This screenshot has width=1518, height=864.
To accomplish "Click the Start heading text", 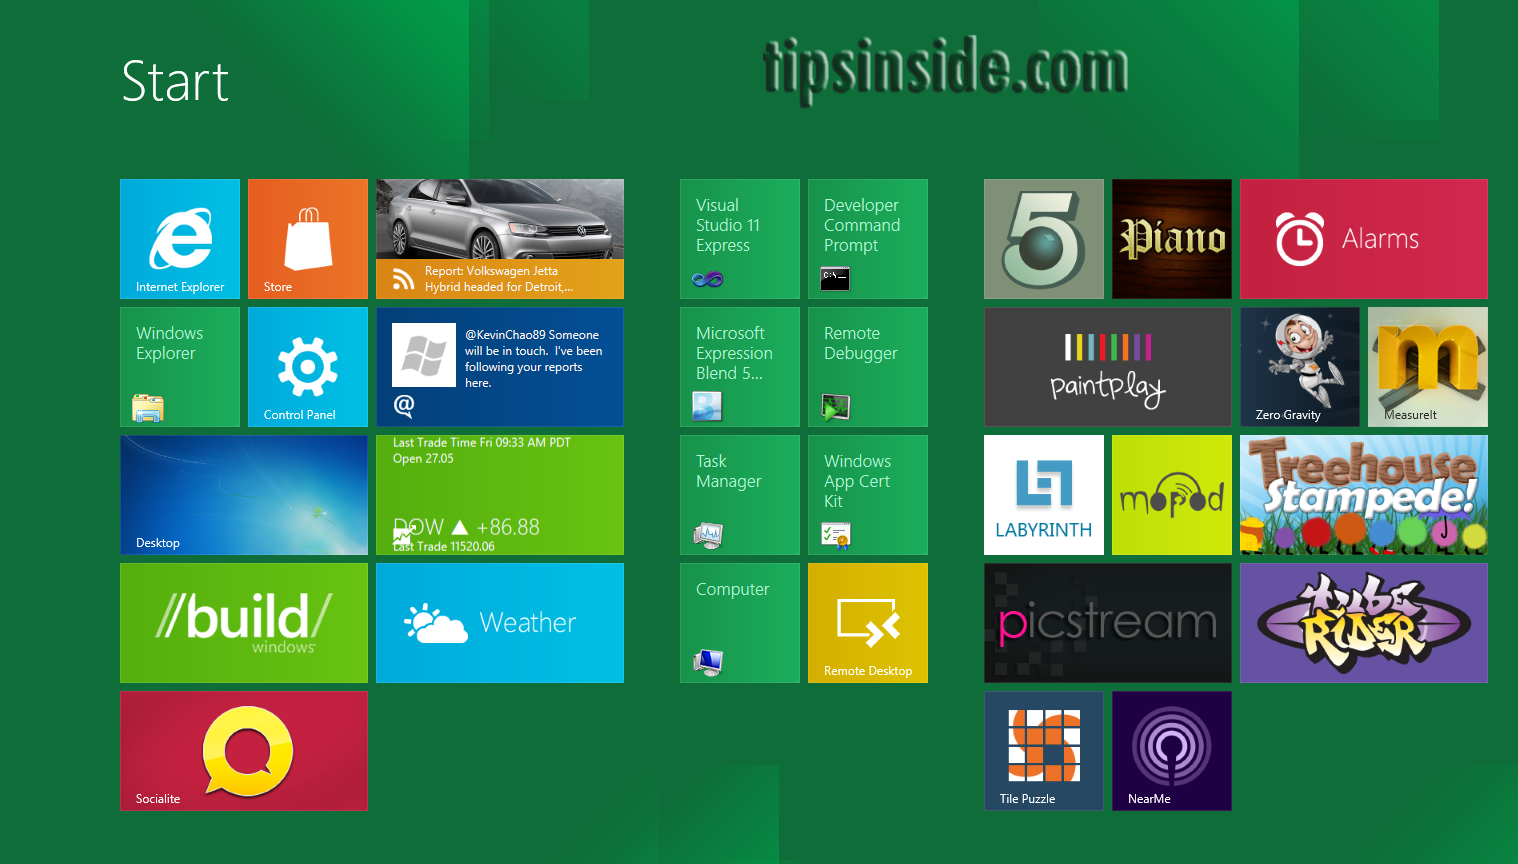I will click(175, 81).
